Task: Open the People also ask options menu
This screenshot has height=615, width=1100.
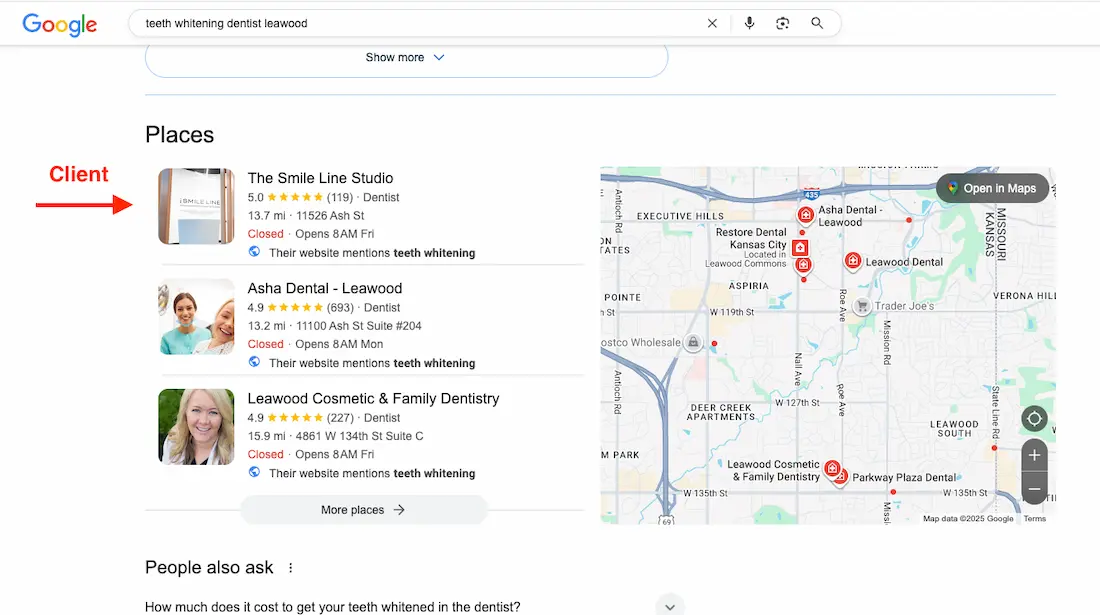Action: pyautogui.click(x=290, y=568)
